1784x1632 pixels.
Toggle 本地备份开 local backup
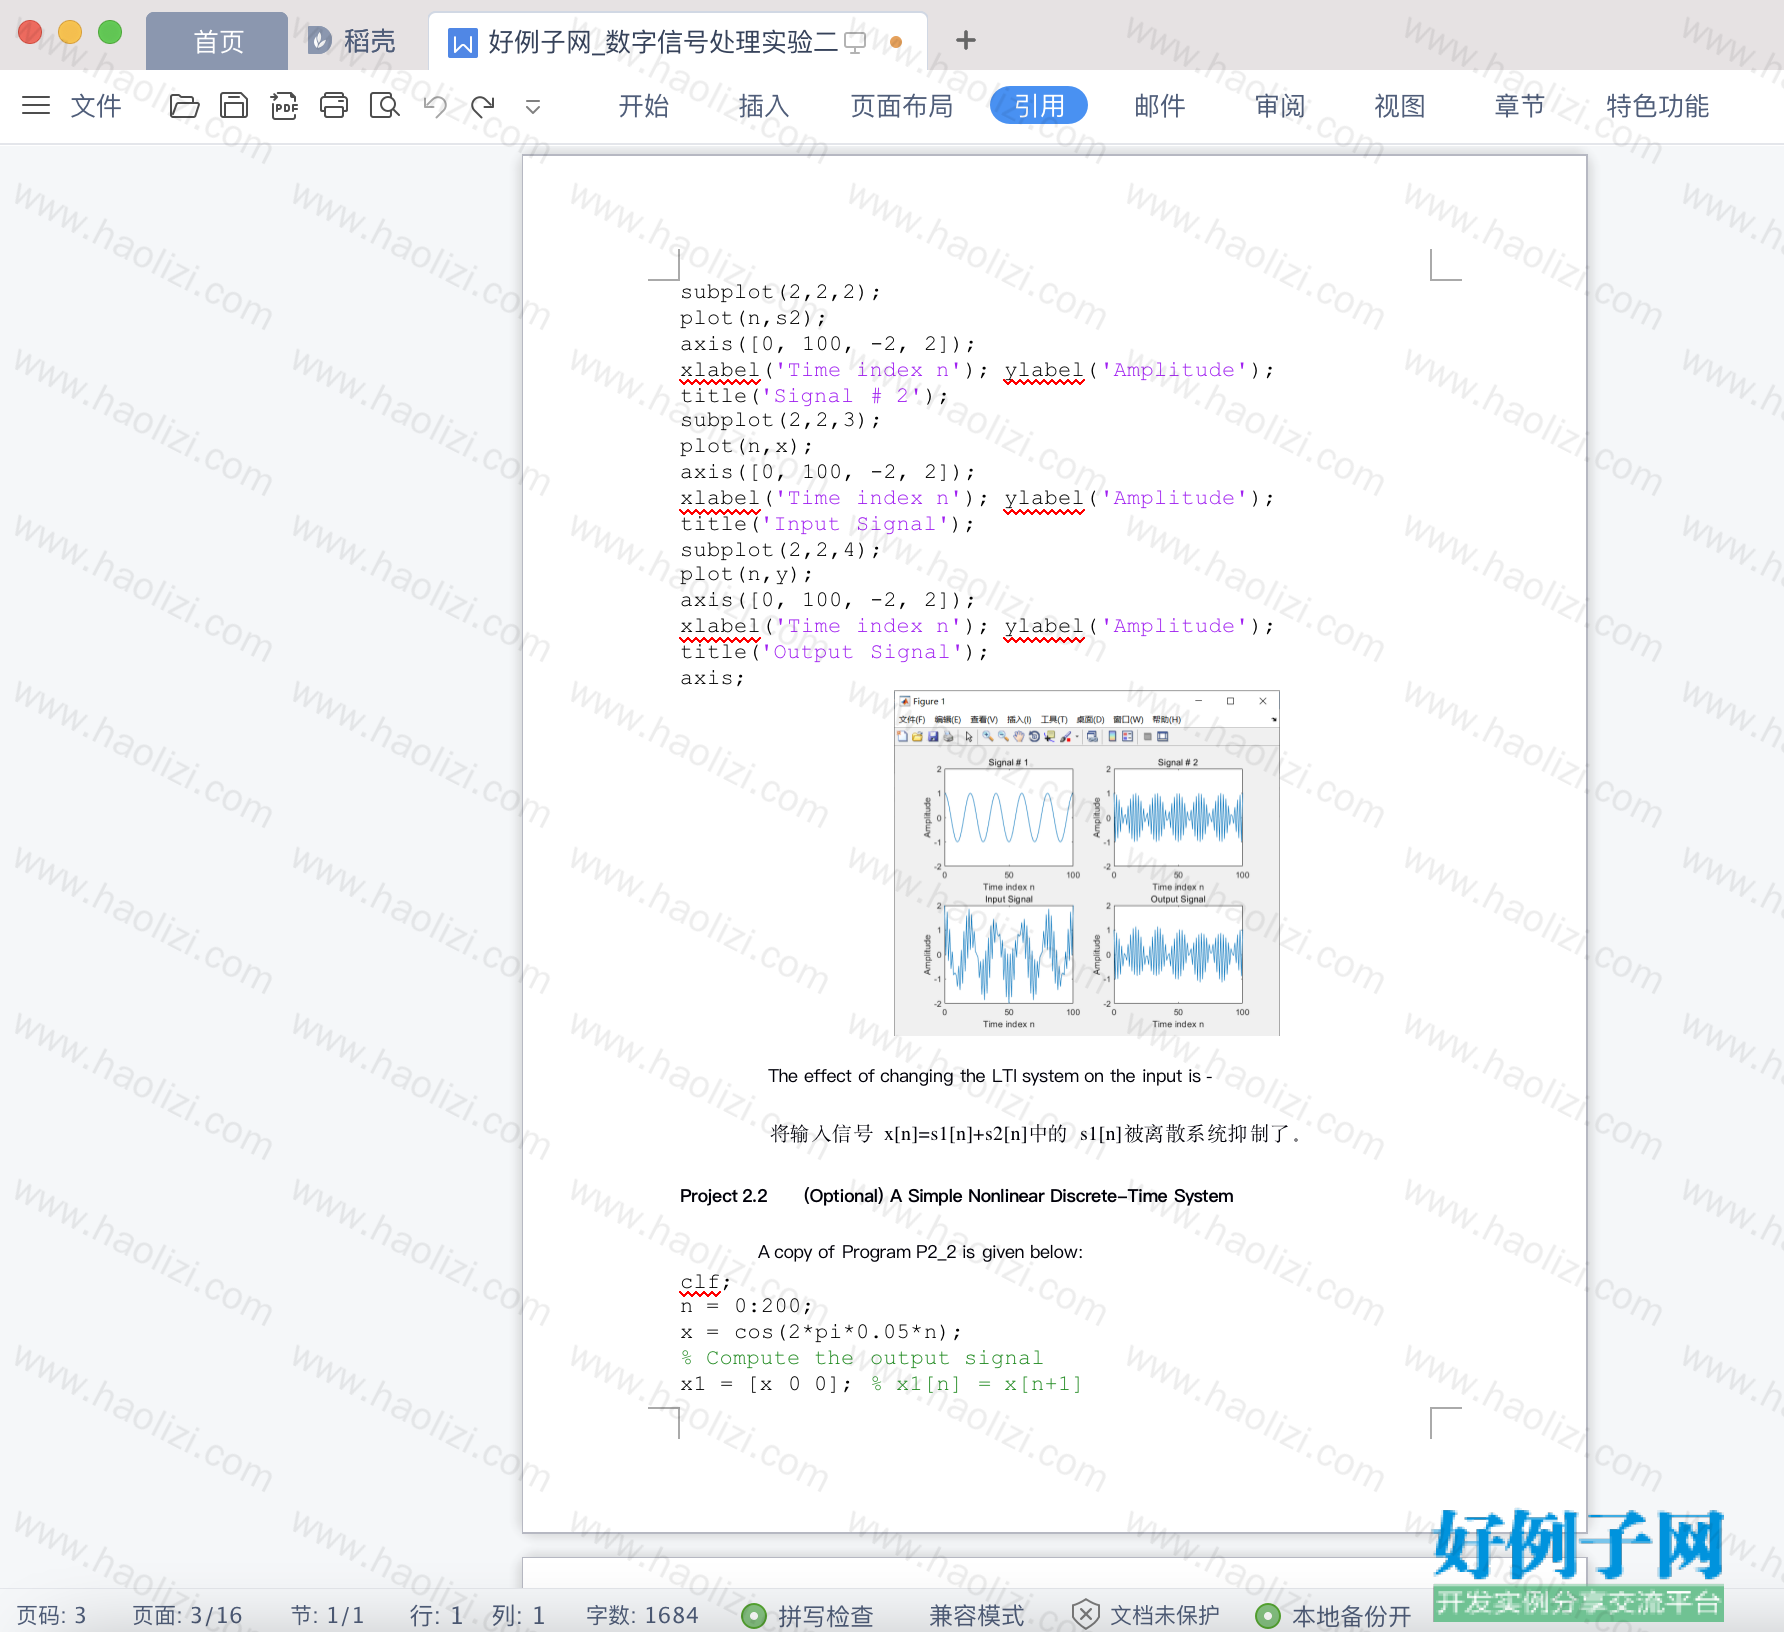1335,1615
